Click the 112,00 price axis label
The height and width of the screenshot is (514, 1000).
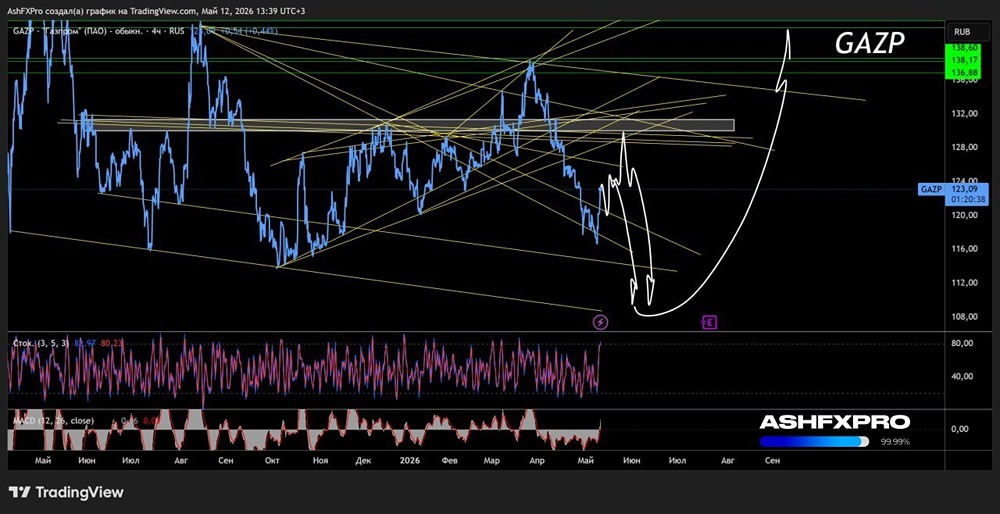click(965, 283)
